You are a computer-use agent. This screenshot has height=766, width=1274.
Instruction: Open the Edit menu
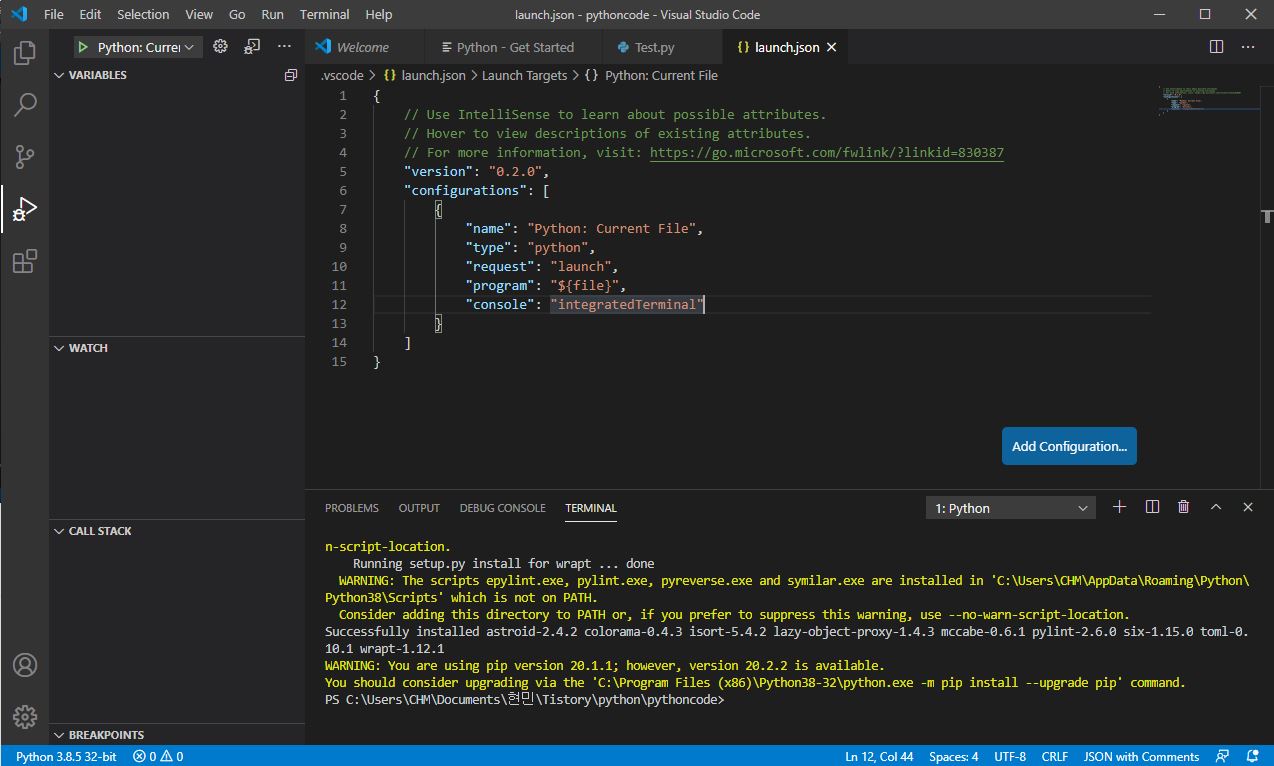point(90,14)
